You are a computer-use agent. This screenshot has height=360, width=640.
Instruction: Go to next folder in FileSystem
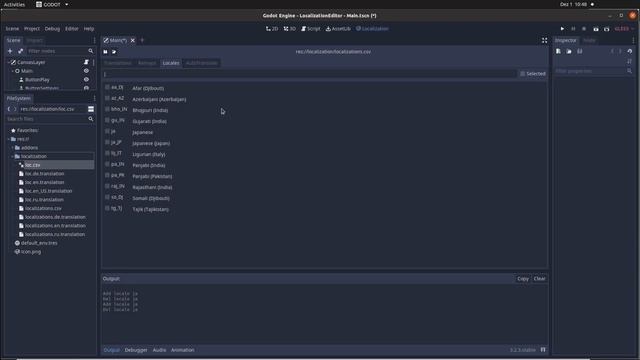click(x=15, y=109)
